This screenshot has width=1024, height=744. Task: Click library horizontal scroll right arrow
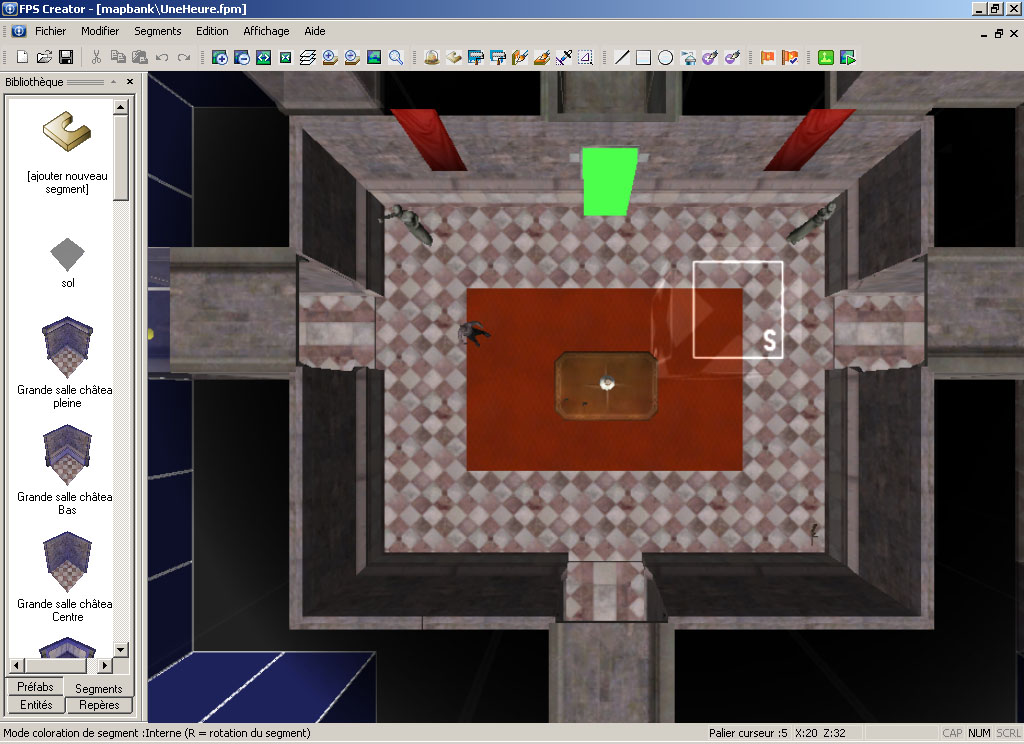104,666
